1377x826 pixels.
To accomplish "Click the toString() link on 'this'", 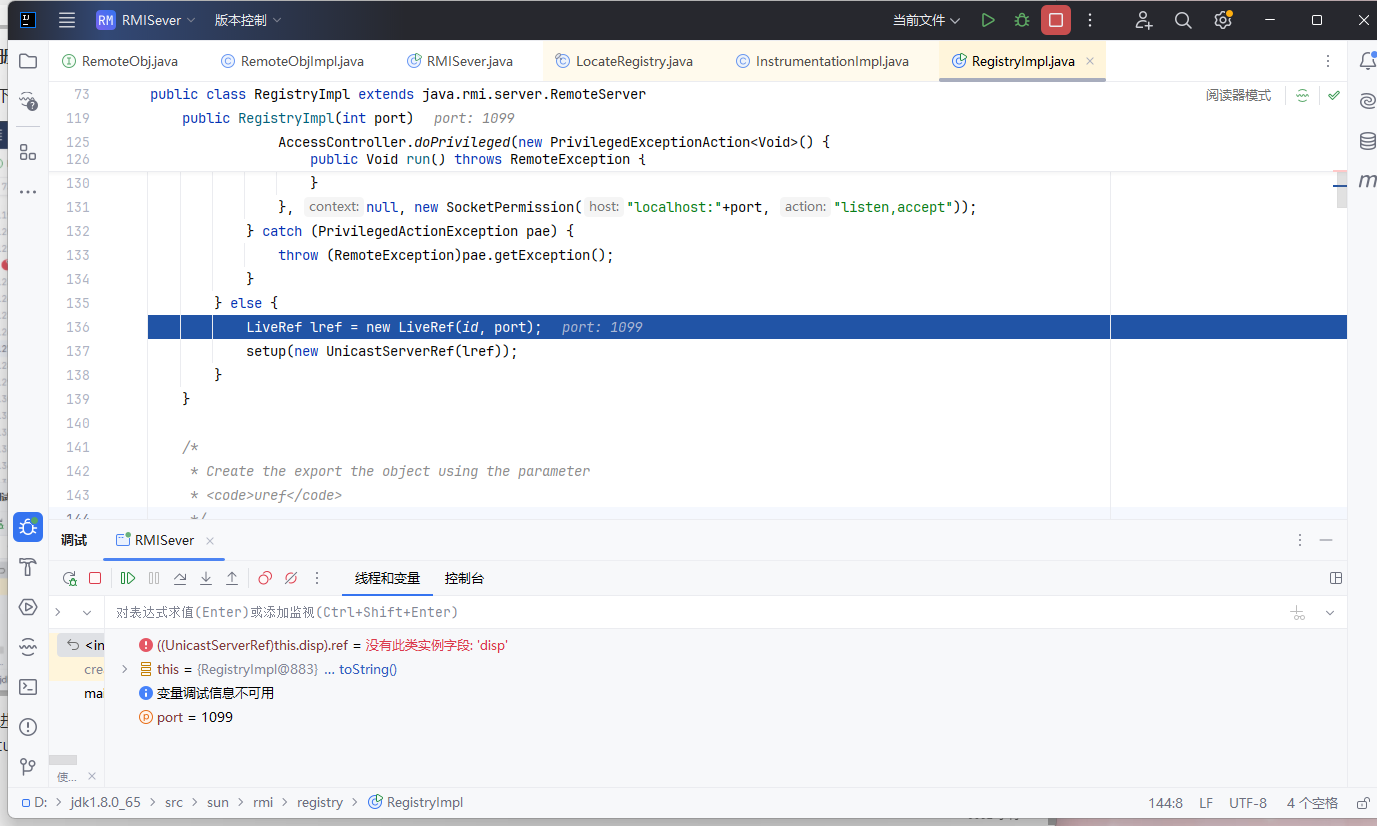I will pos(368,669).
